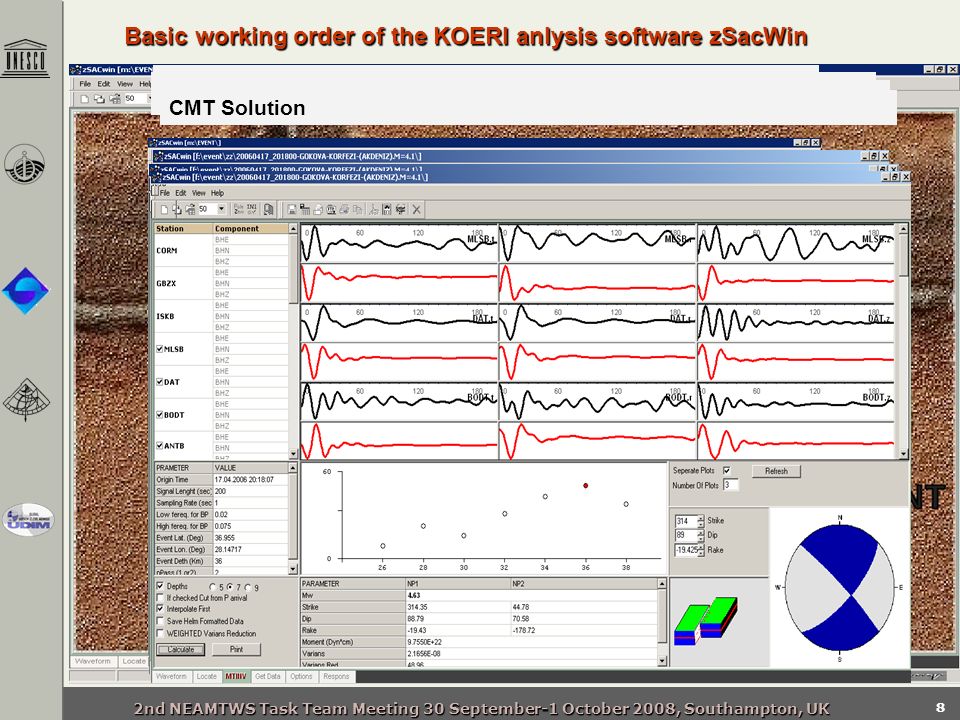Viewport: 960px width, 720px height.
Task: Click the Waveform tab in the background window
Action: (x=93, y=661)
